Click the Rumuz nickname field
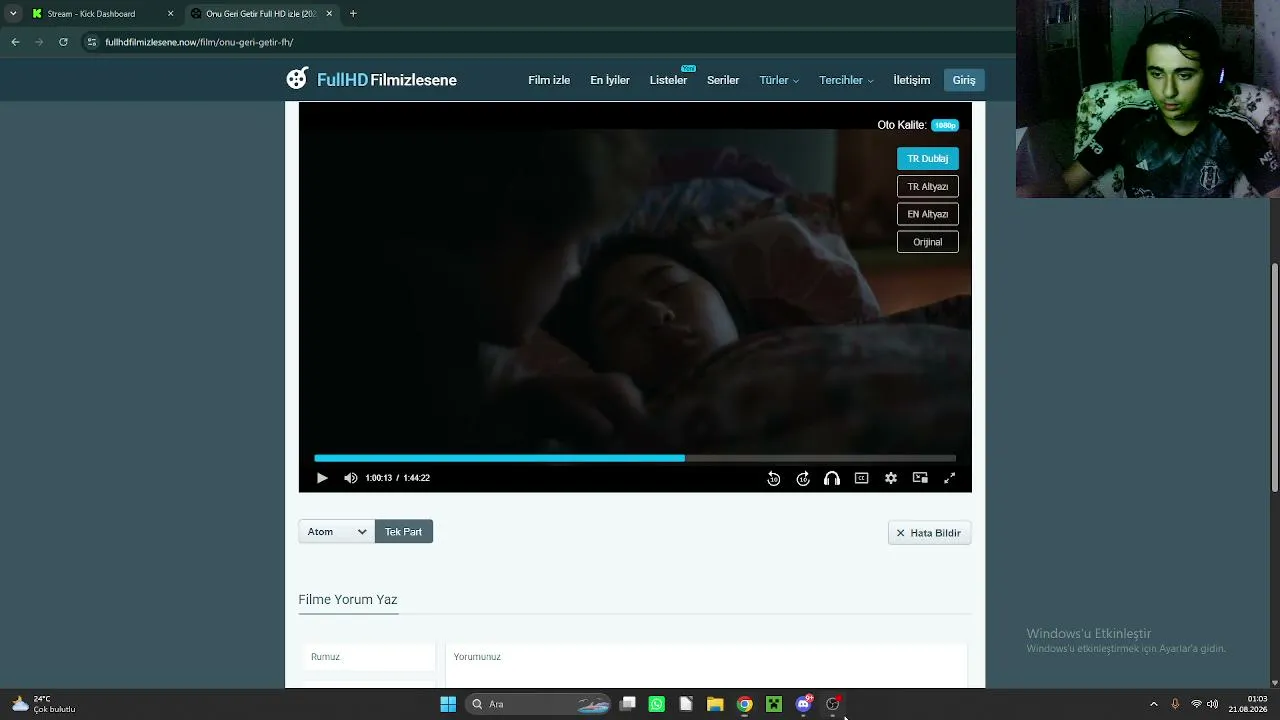The image size is (1280, 720). pyautogui.click(x=369, y=657)
